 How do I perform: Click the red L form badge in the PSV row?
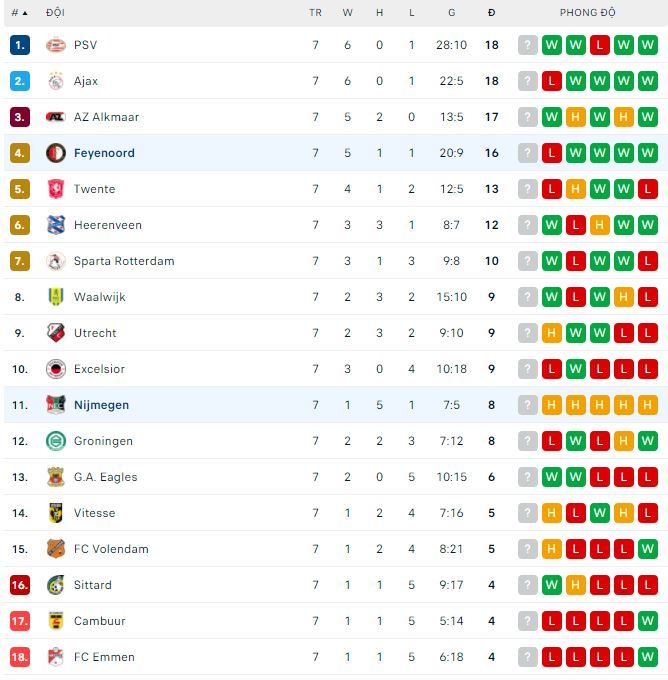600,45
